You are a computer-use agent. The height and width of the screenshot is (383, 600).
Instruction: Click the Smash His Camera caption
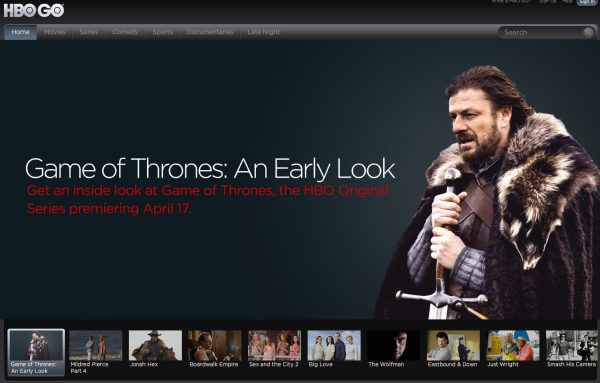coord(572,364)
